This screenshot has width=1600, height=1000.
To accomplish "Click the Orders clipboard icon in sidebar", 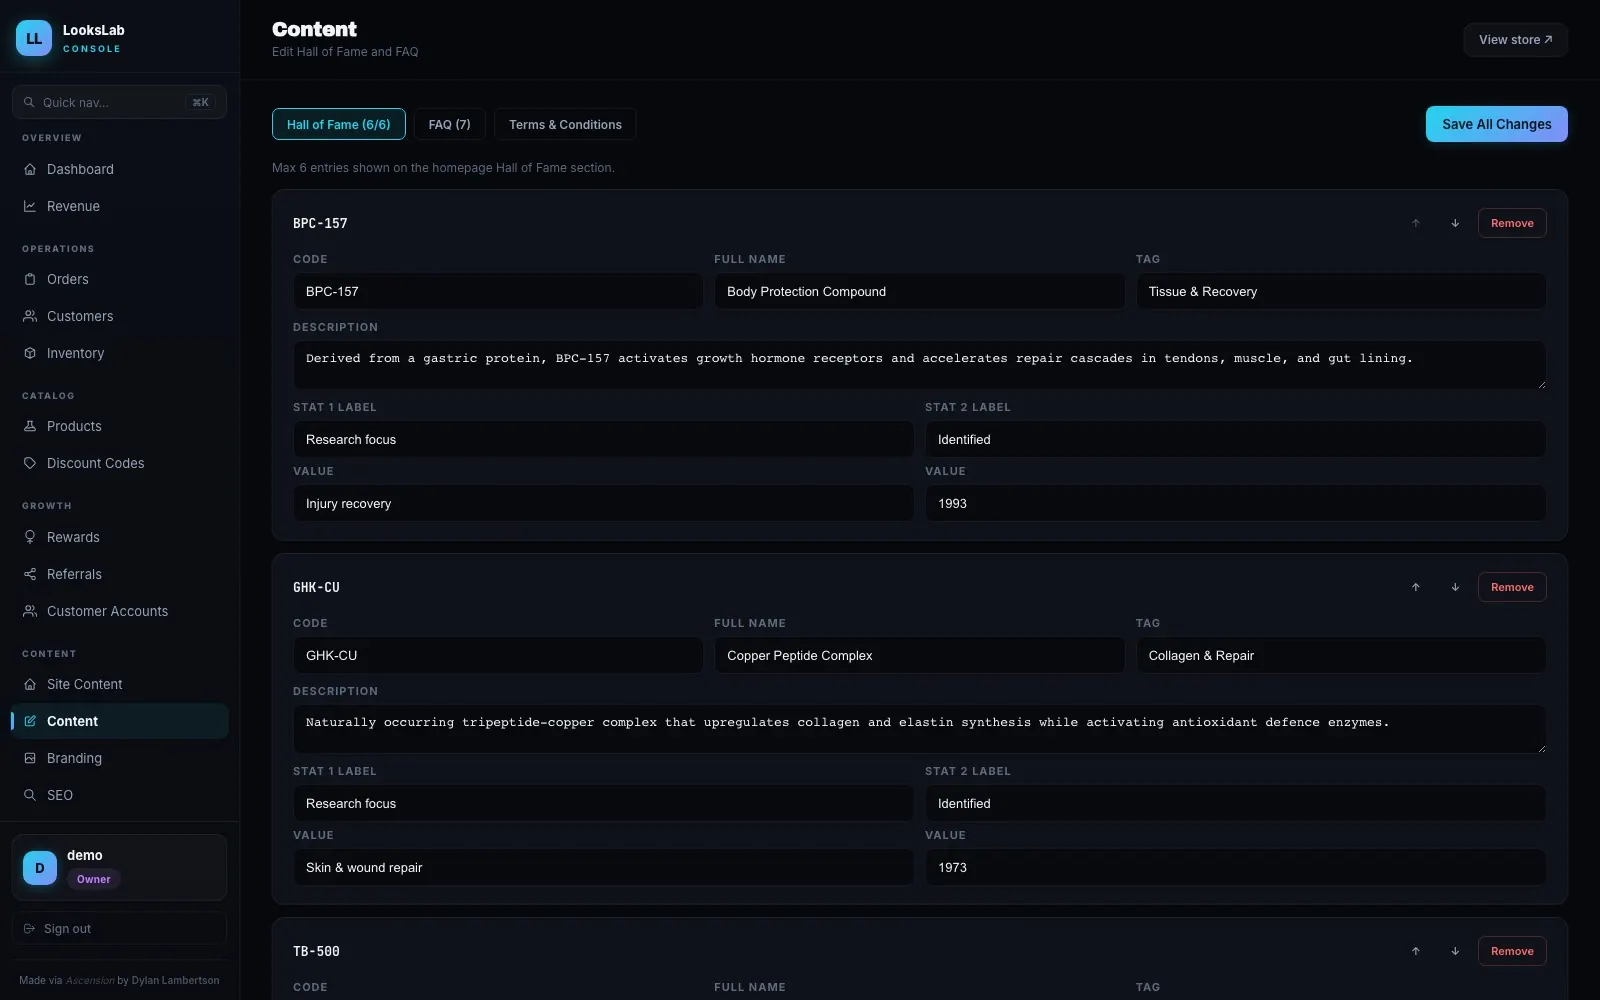I will tap(30, 279).
